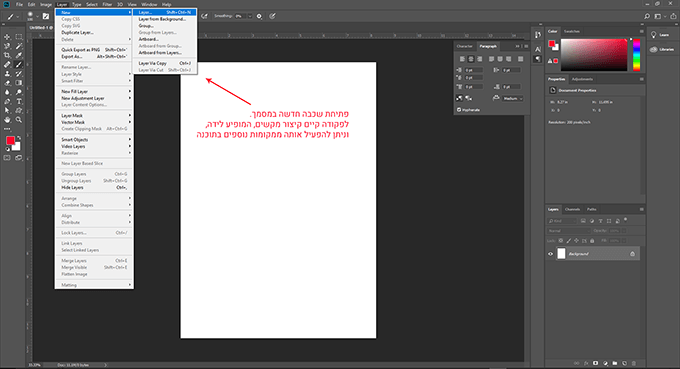Switch to the Channels tab
Screen dimensions: 680x369
pos(572,209)
